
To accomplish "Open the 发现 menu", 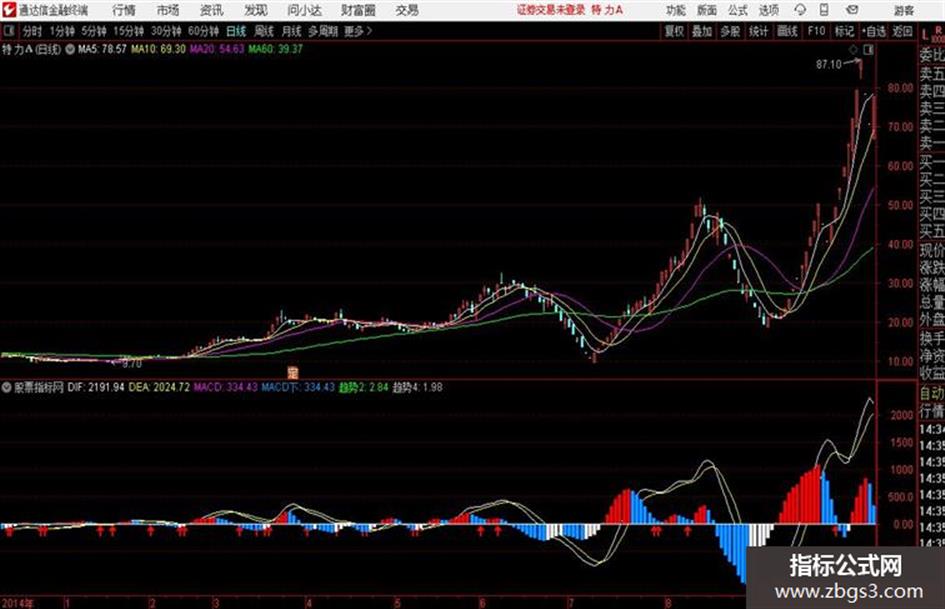I will (x=256, y=10).
